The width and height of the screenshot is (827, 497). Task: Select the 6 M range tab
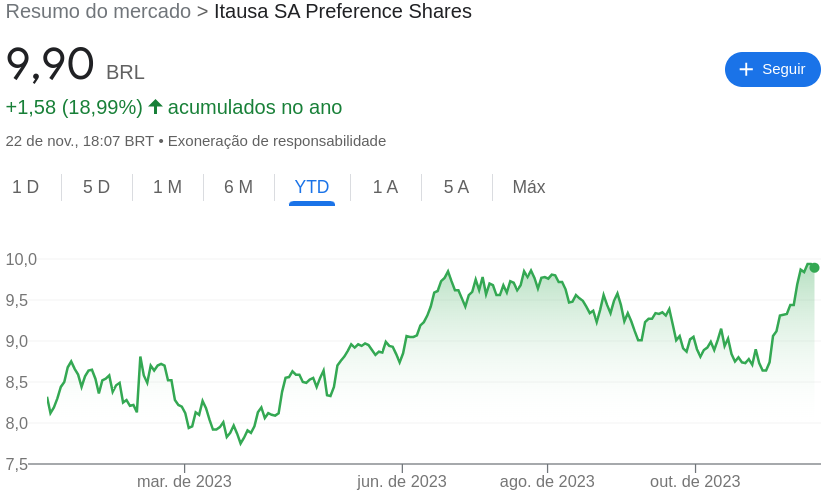238,187
